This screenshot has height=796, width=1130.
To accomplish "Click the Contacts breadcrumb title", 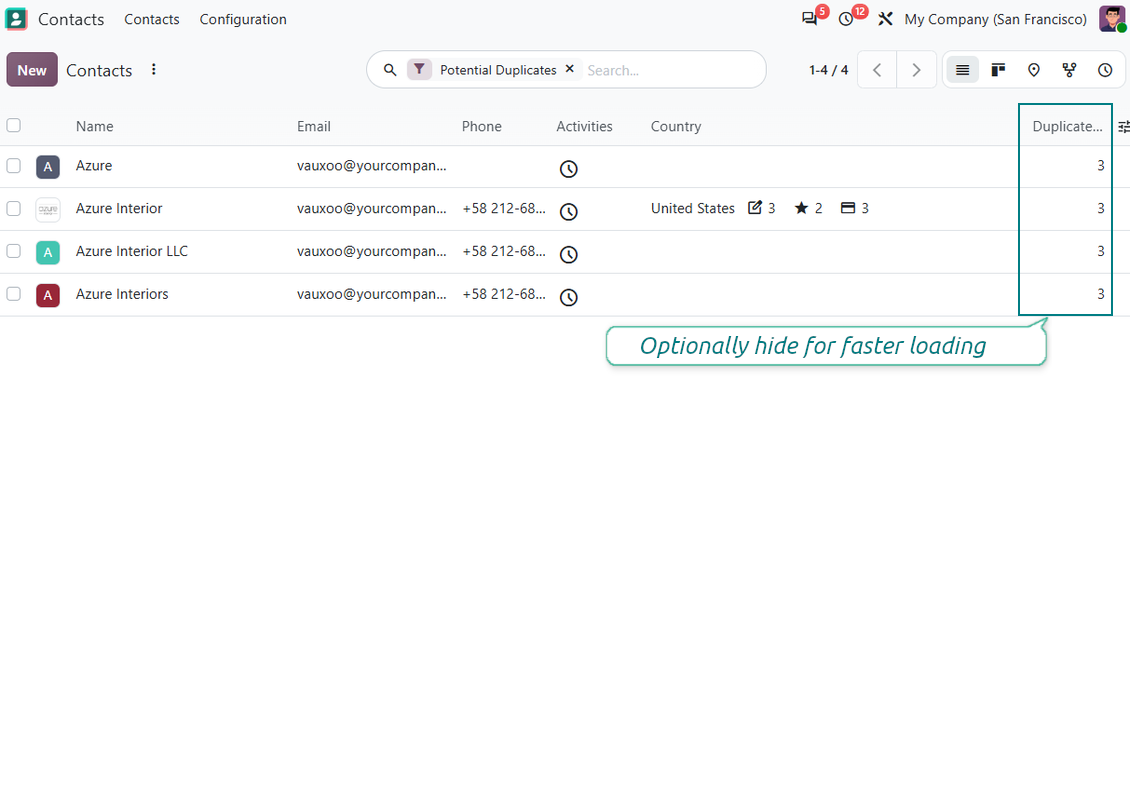I will pos(99,71).
